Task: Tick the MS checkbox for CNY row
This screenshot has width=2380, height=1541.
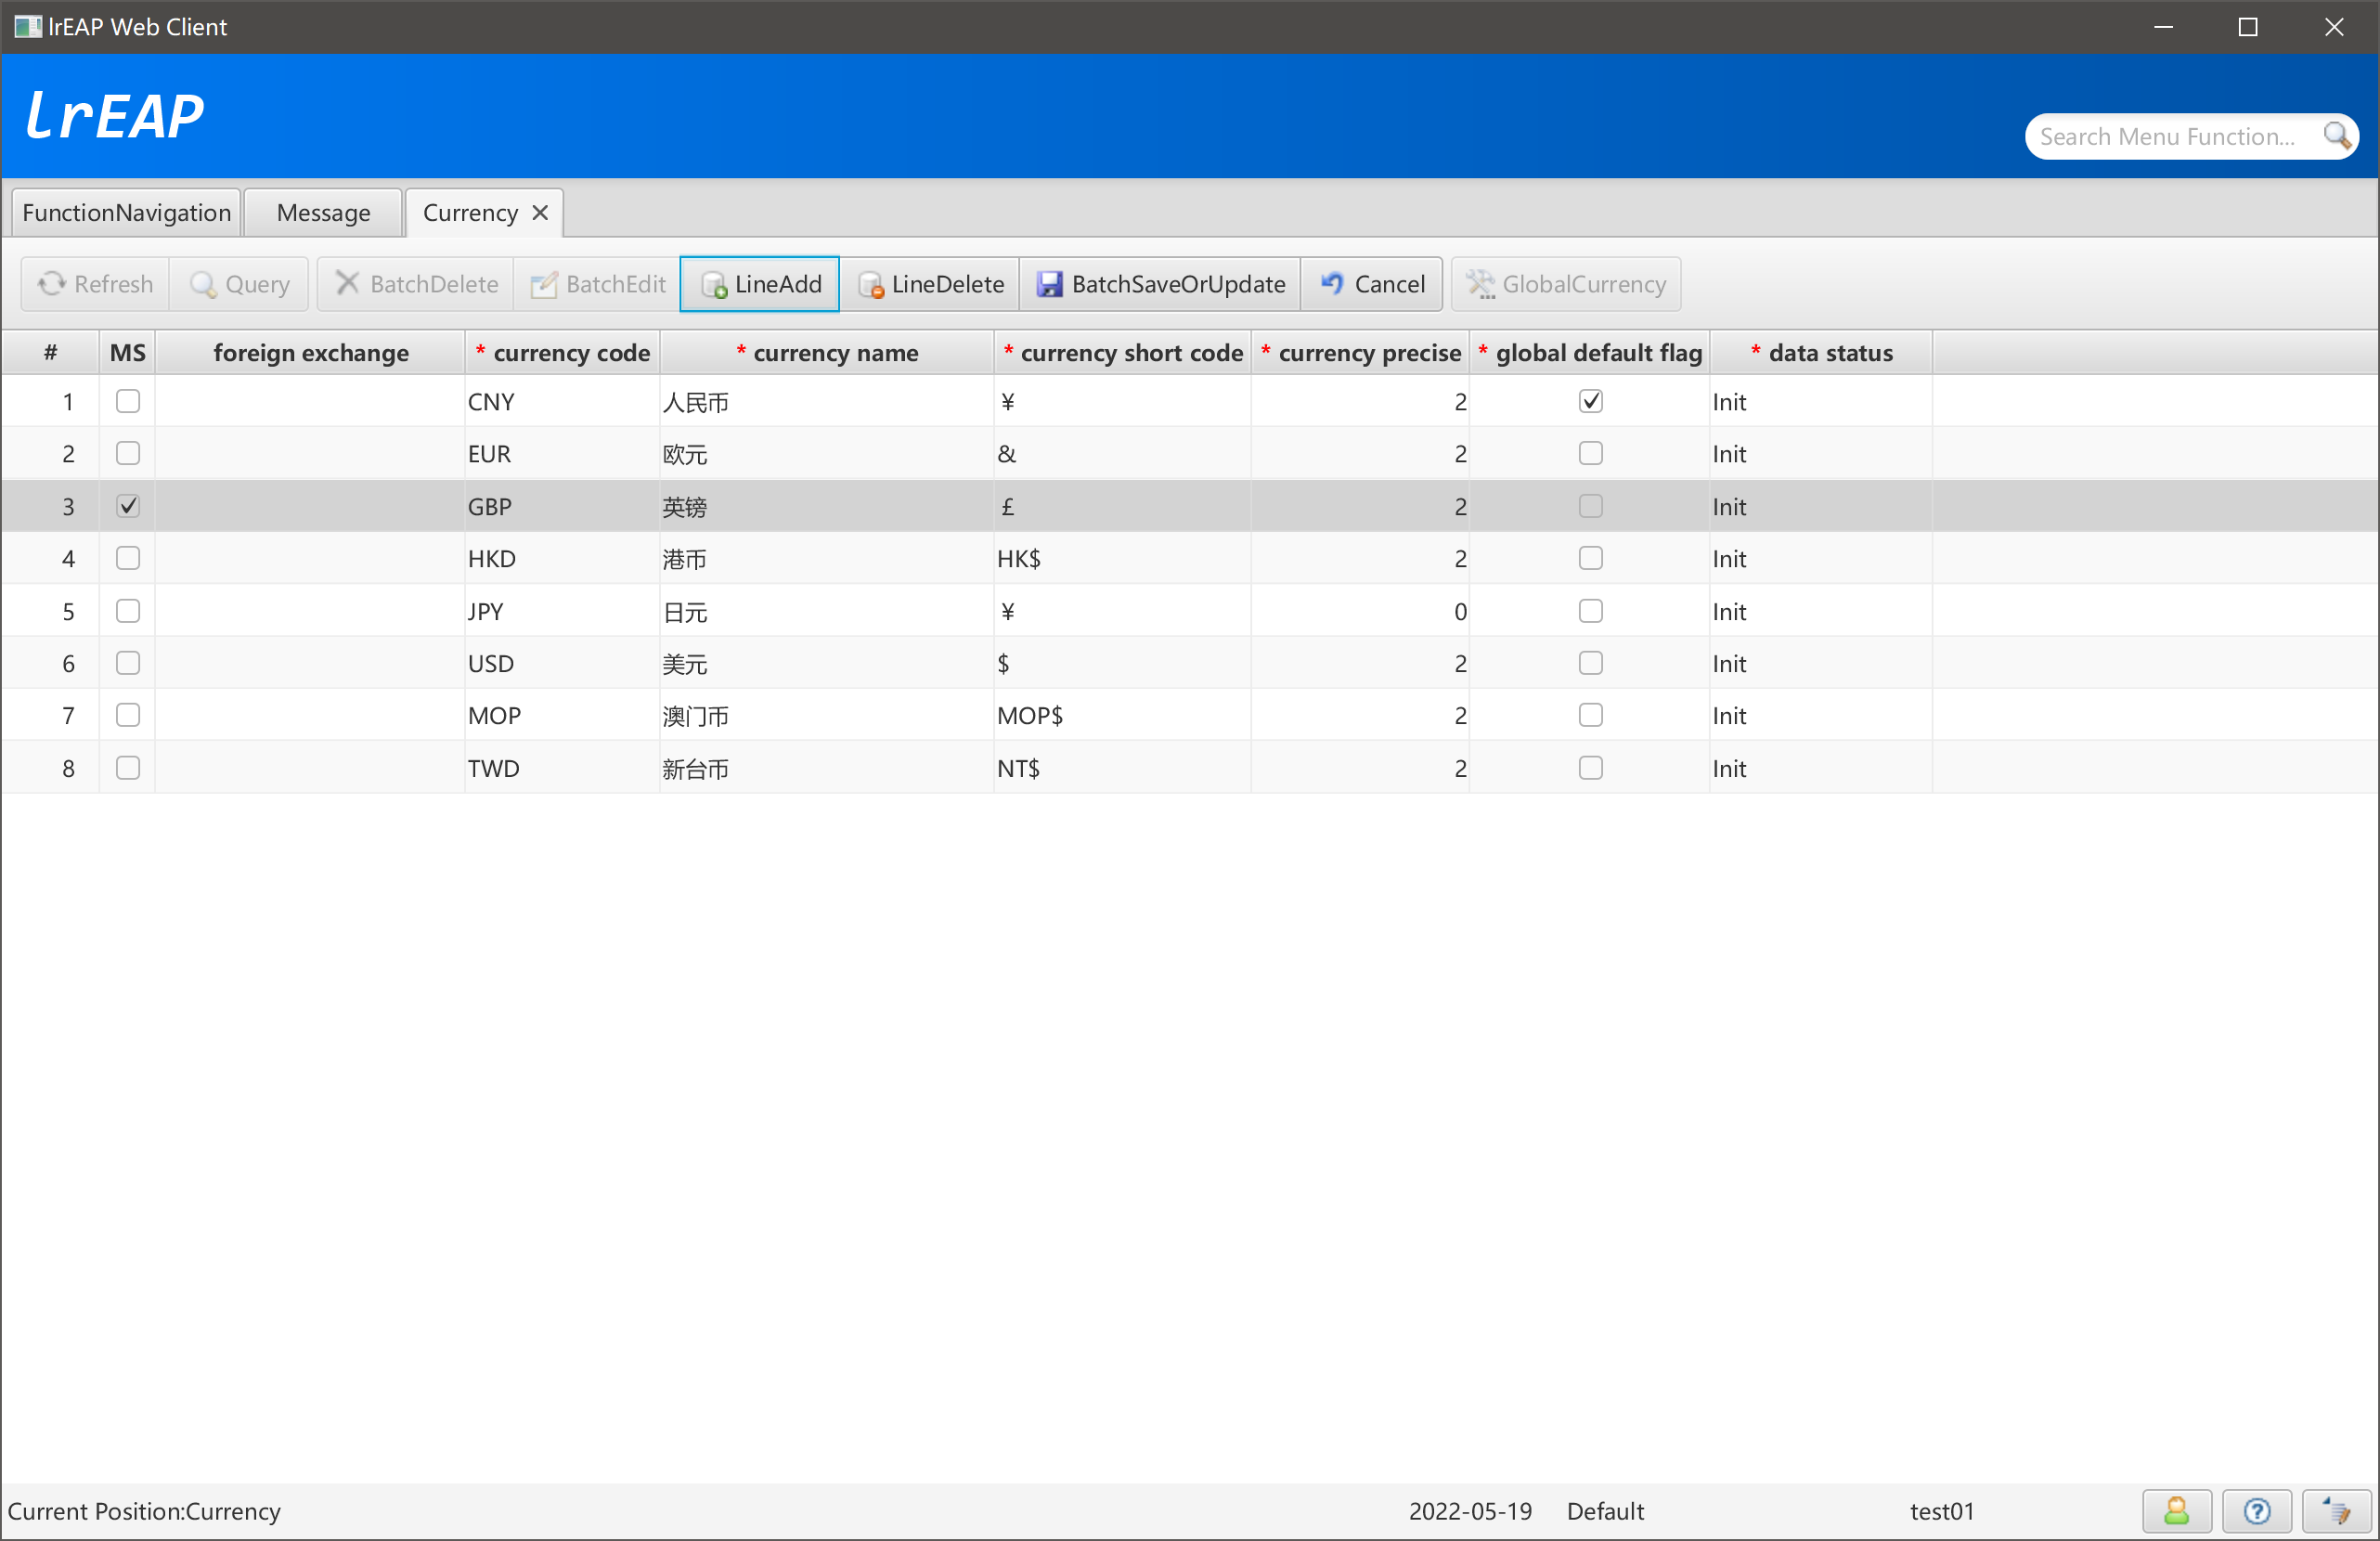Action: tap(128, 401)
